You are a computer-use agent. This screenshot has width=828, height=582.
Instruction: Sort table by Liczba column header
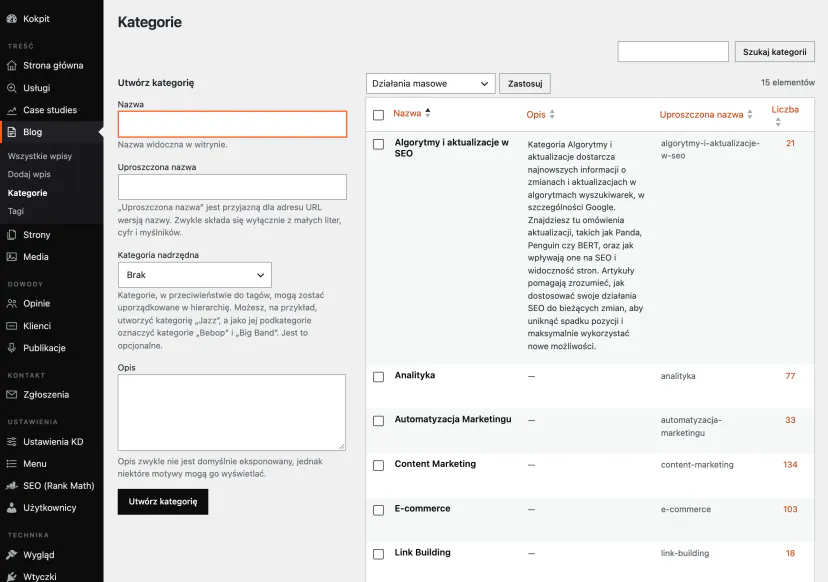point(785,109)
